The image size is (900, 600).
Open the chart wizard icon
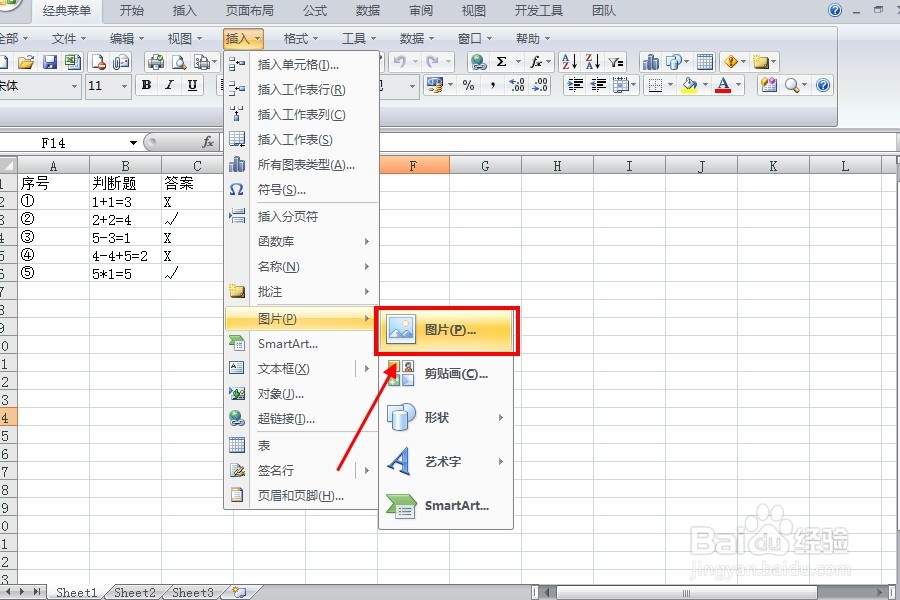point(650,62)
